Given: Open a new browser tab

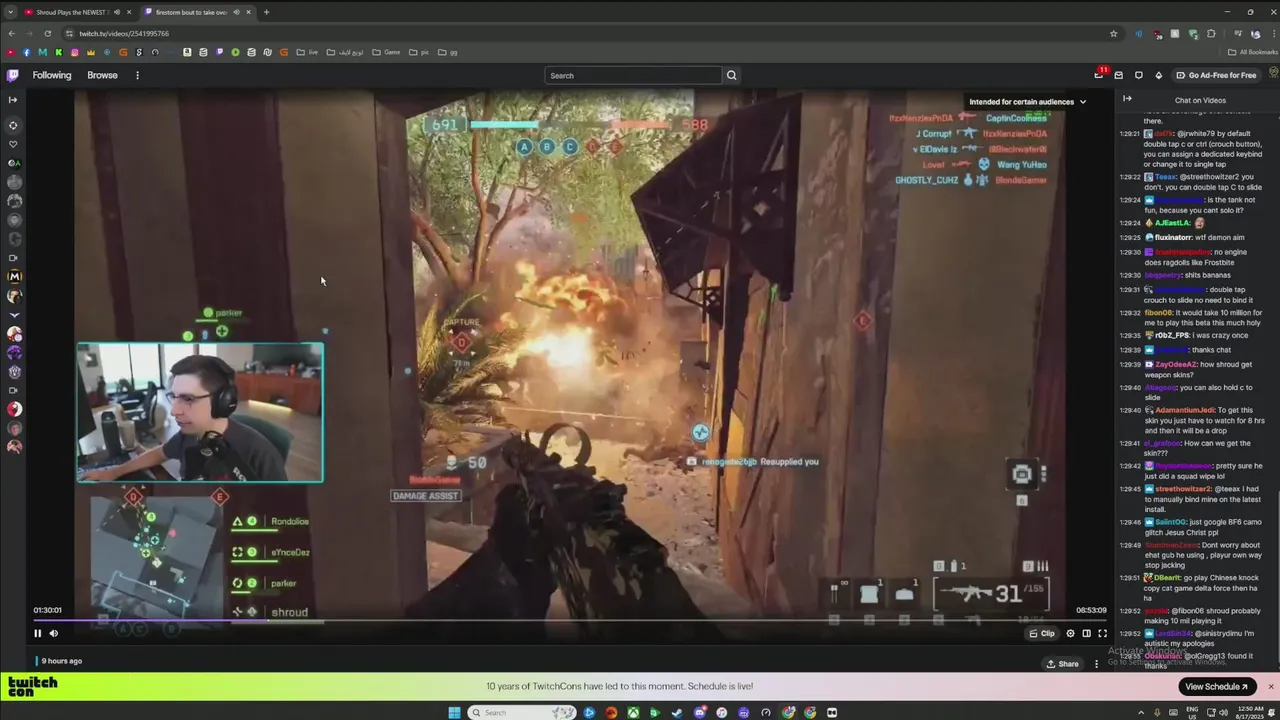Looking at the screenshot, I should coord(266,12).
